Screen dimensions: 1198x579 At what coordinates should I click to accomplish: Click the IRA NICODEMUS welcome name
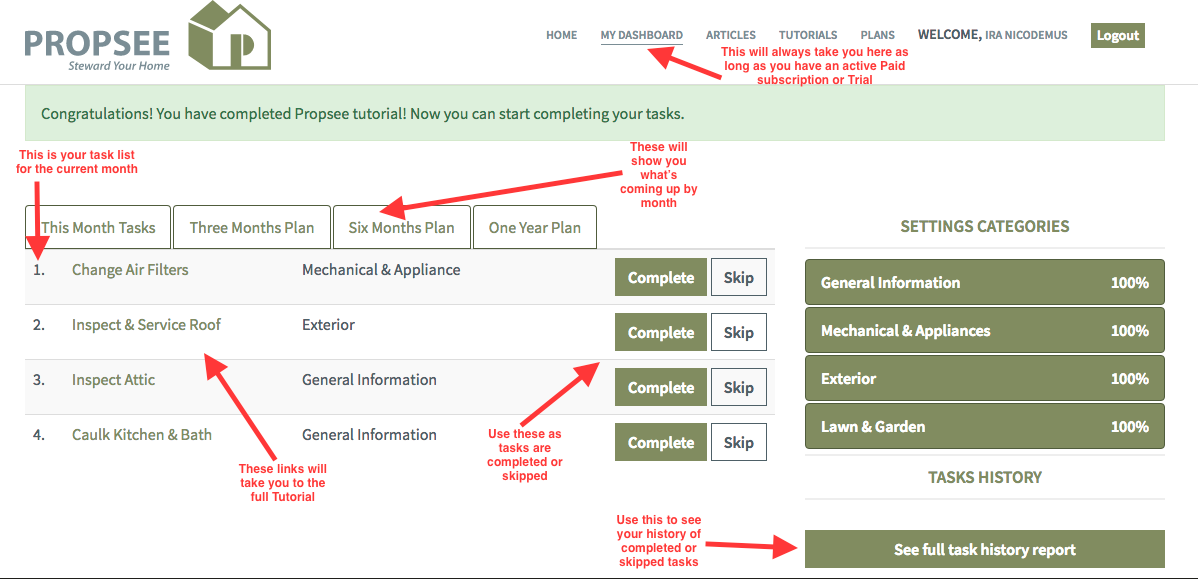(x=1026, y=35)
